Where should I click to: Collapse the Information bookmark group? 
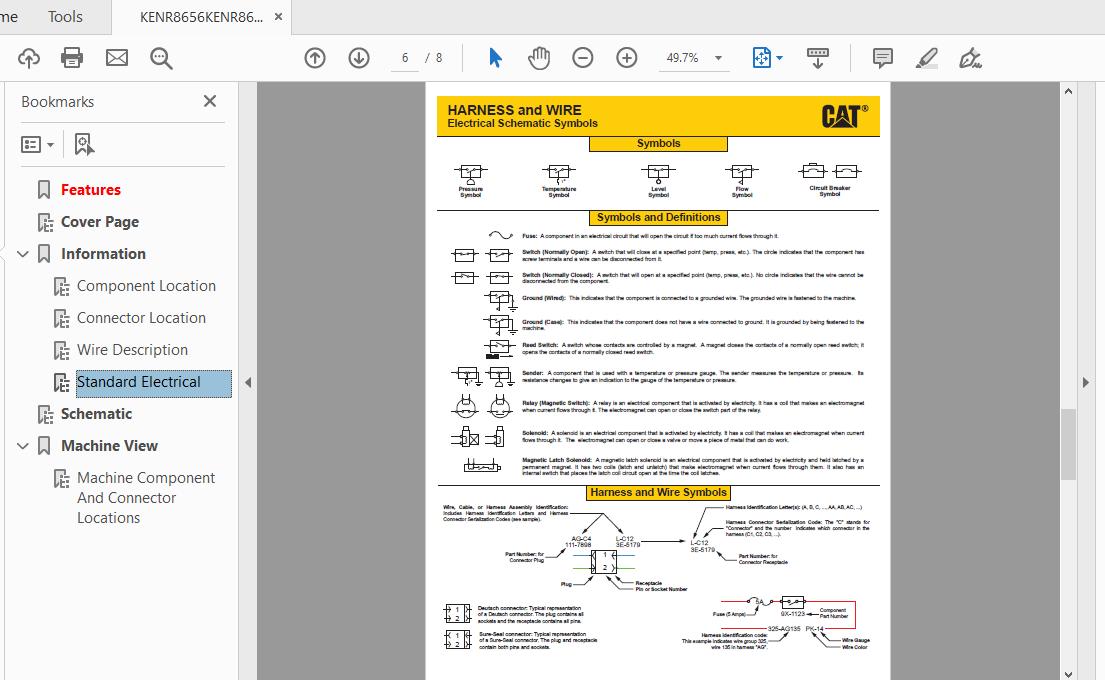point(23,254)
